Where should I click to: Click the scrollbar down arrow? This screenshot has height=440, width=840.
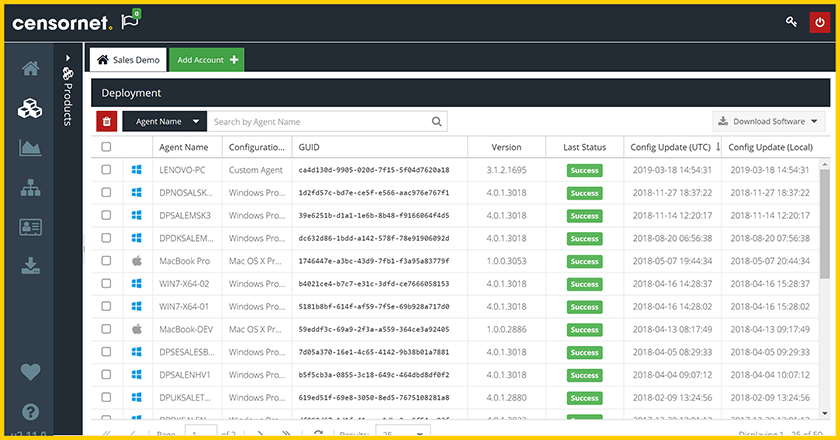coord(825,413)
